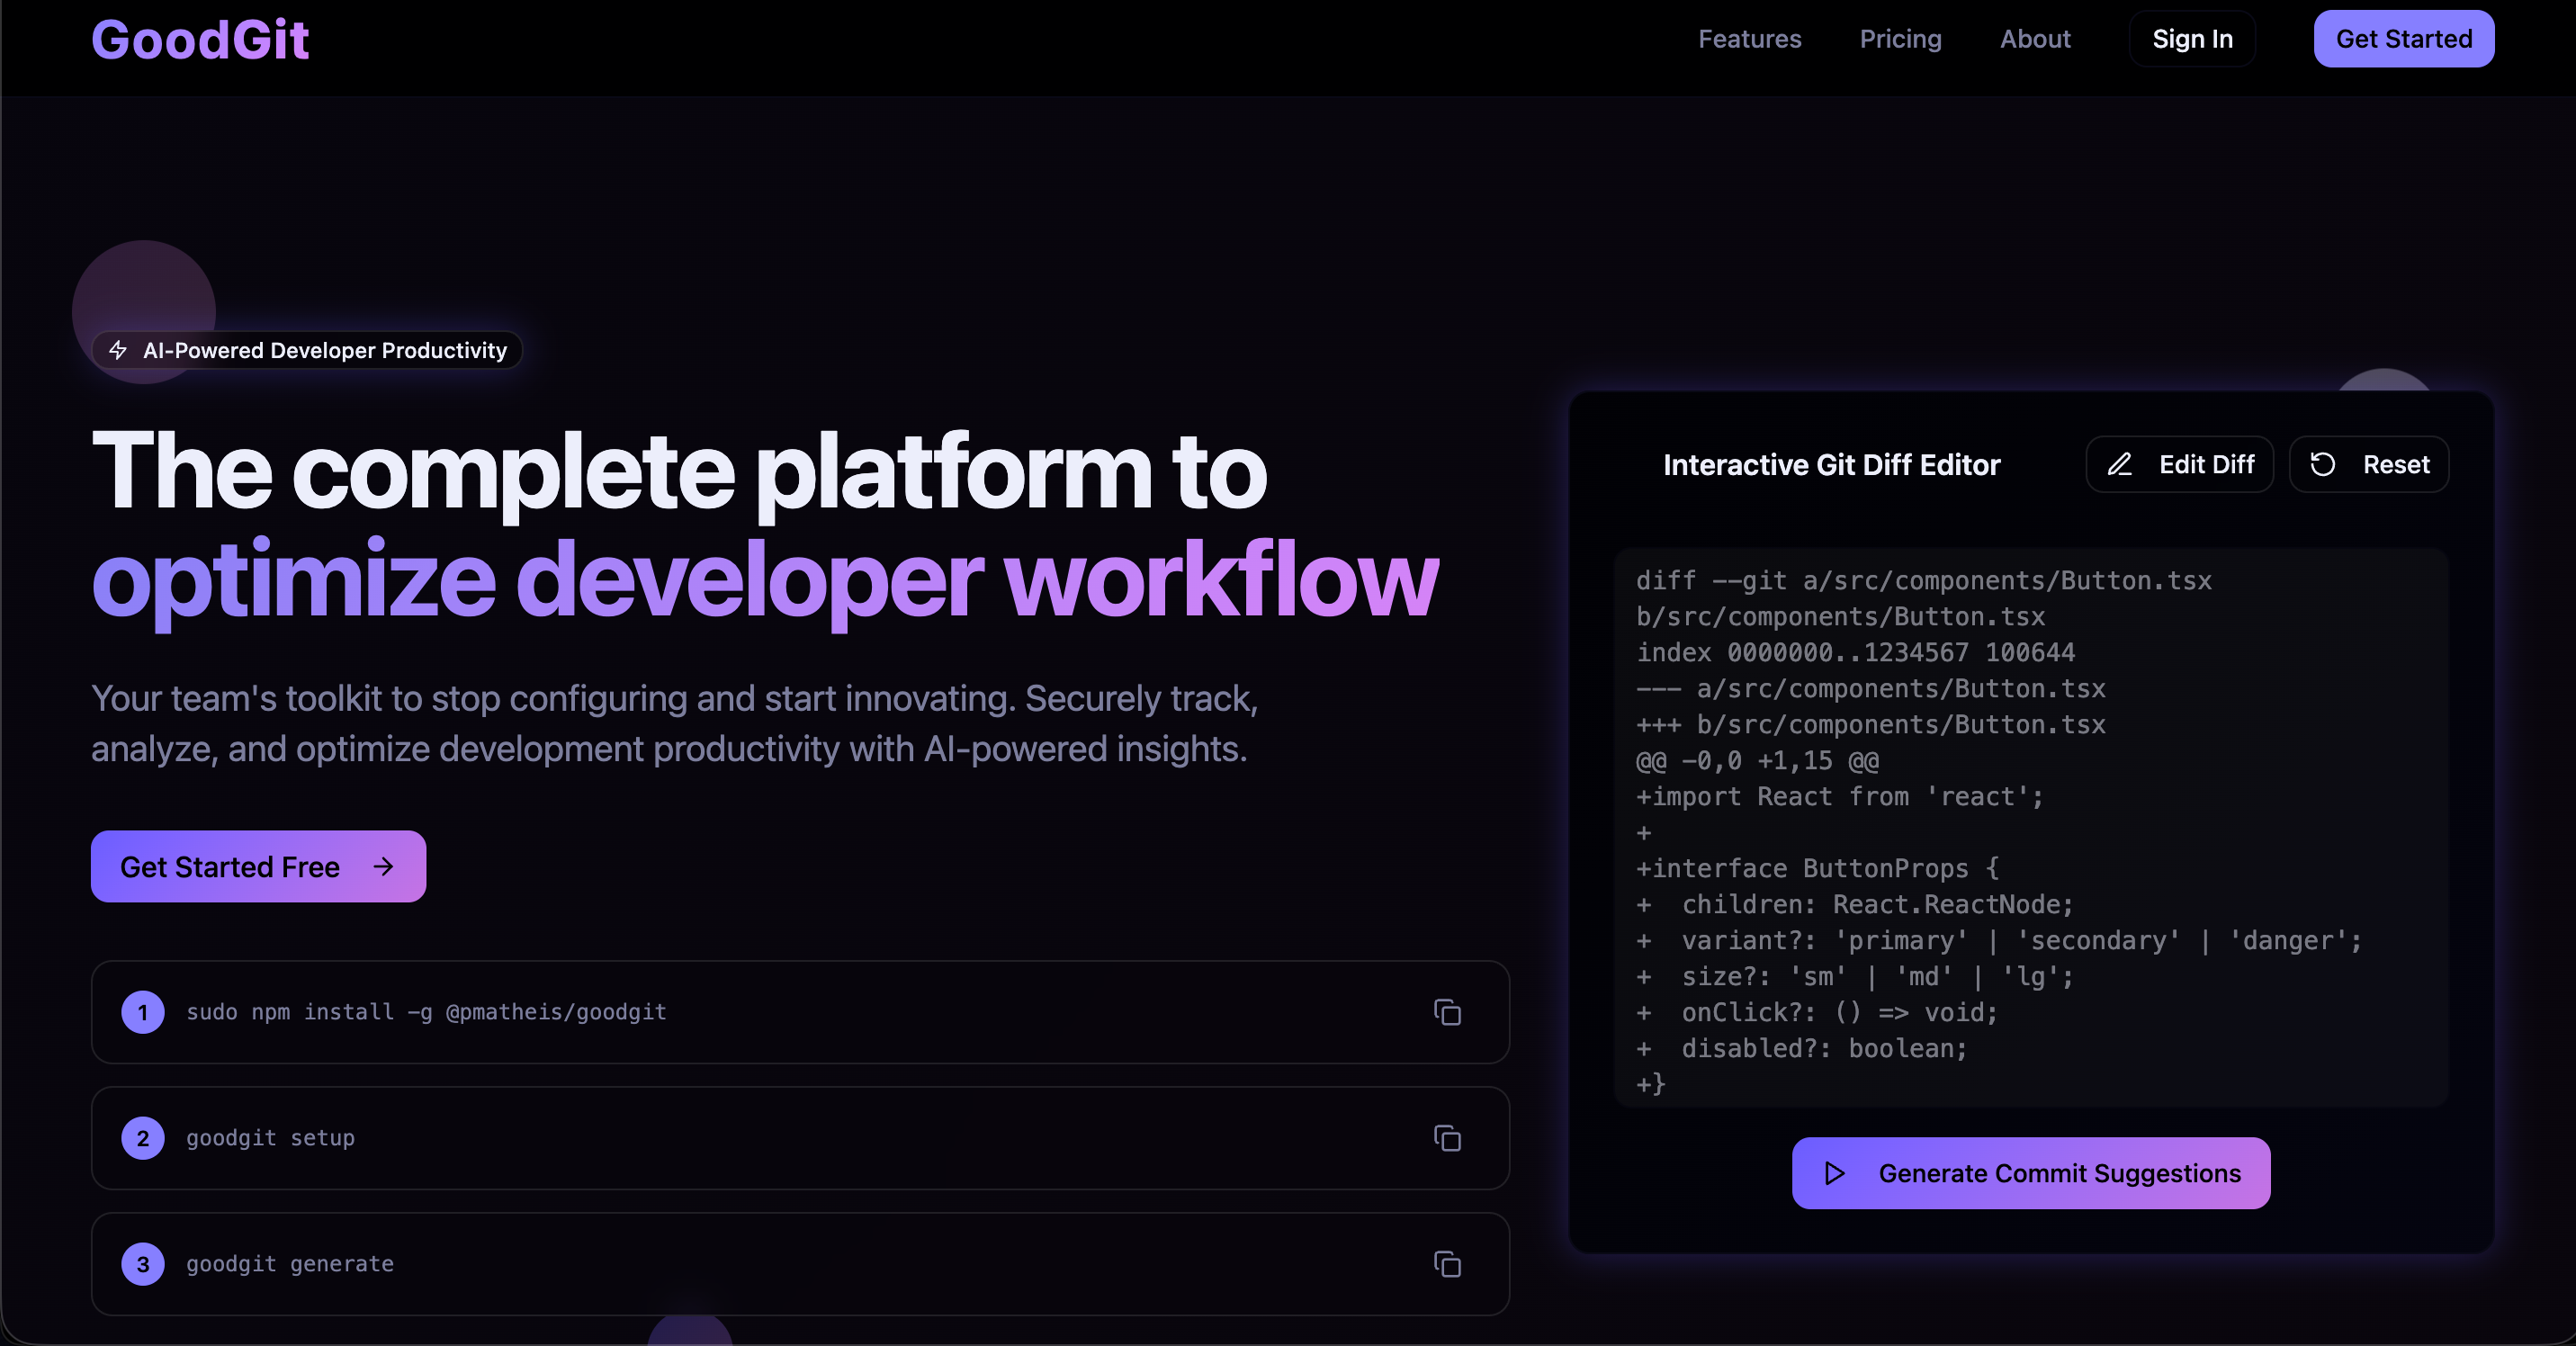The width and height of the screenshot is (2576, 1346).
Task: Click the step 3 goodgit generate row
Action: [x=800, y=1264]
